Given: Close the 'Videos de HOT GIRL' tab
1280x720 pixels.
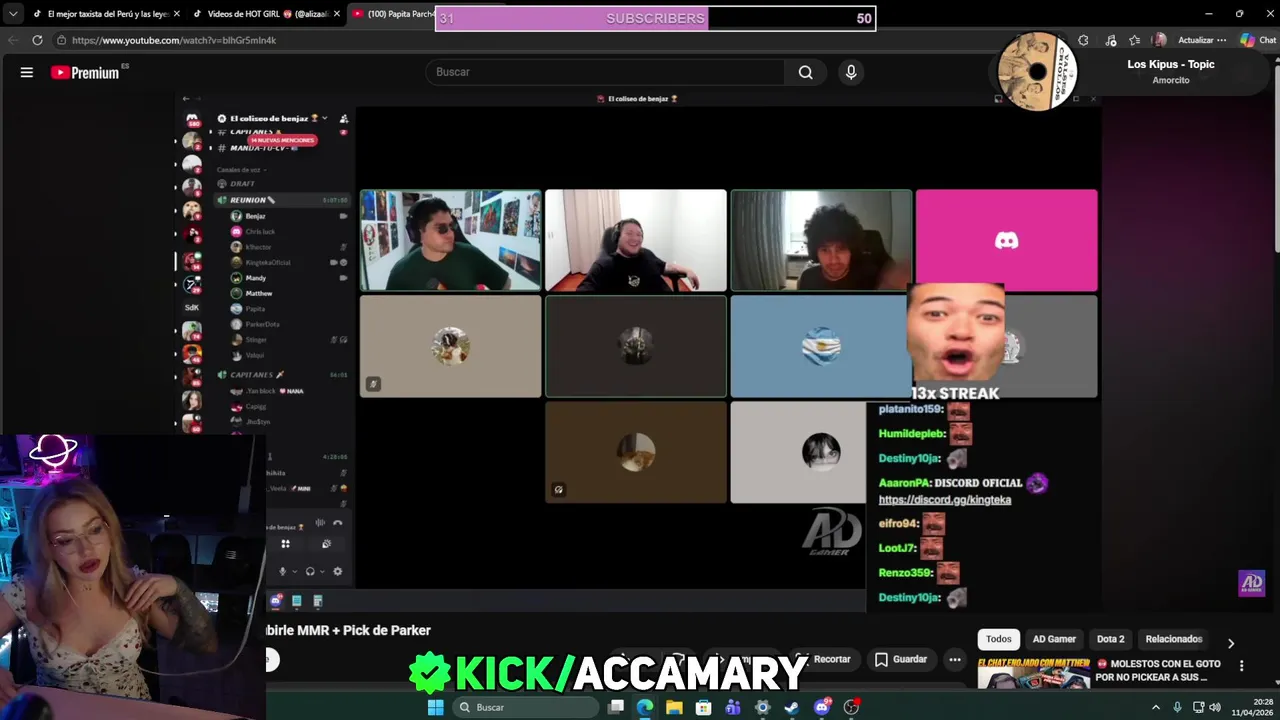Looking at the screenshot, I should (x=337, y=14).
